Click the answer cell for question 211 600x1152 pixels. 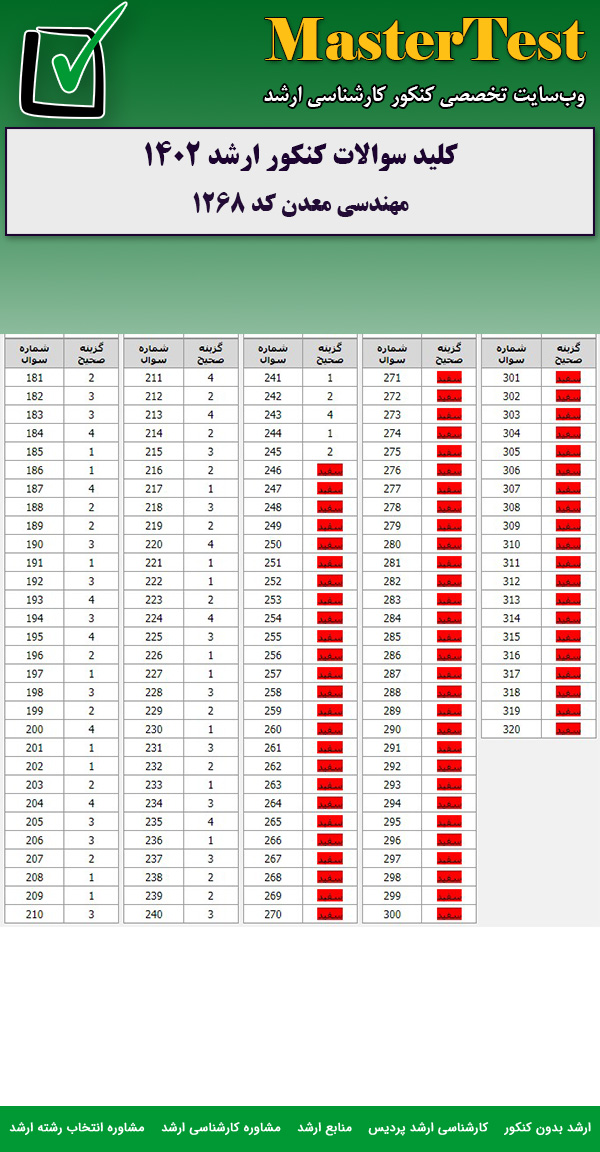[x=210, y=378]
